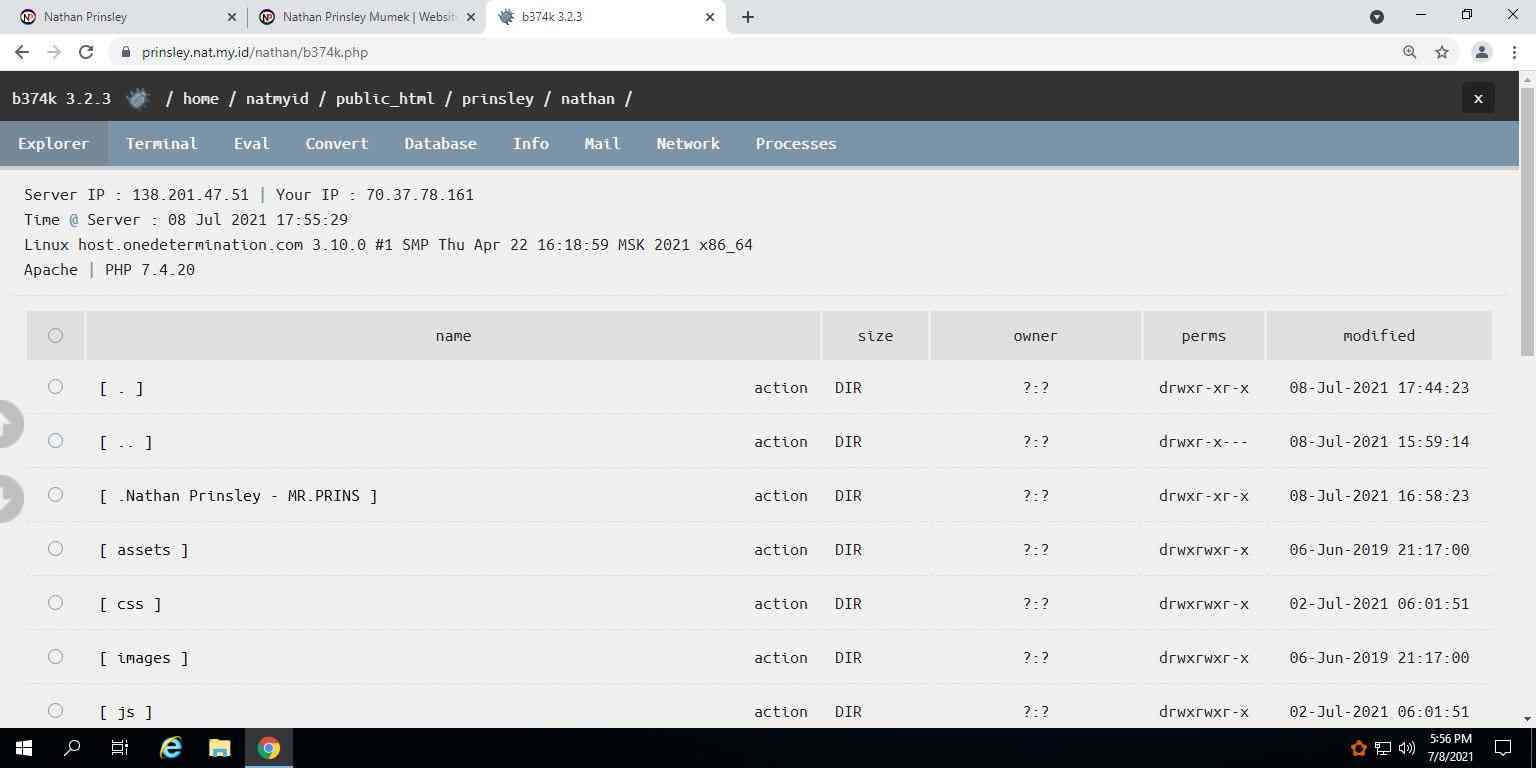Click the volume icon in system tray

point(1407,748)
